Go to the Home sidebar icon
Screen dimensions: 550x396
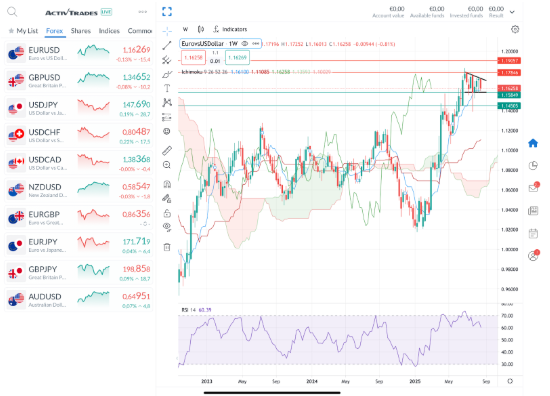pos(533,143)
